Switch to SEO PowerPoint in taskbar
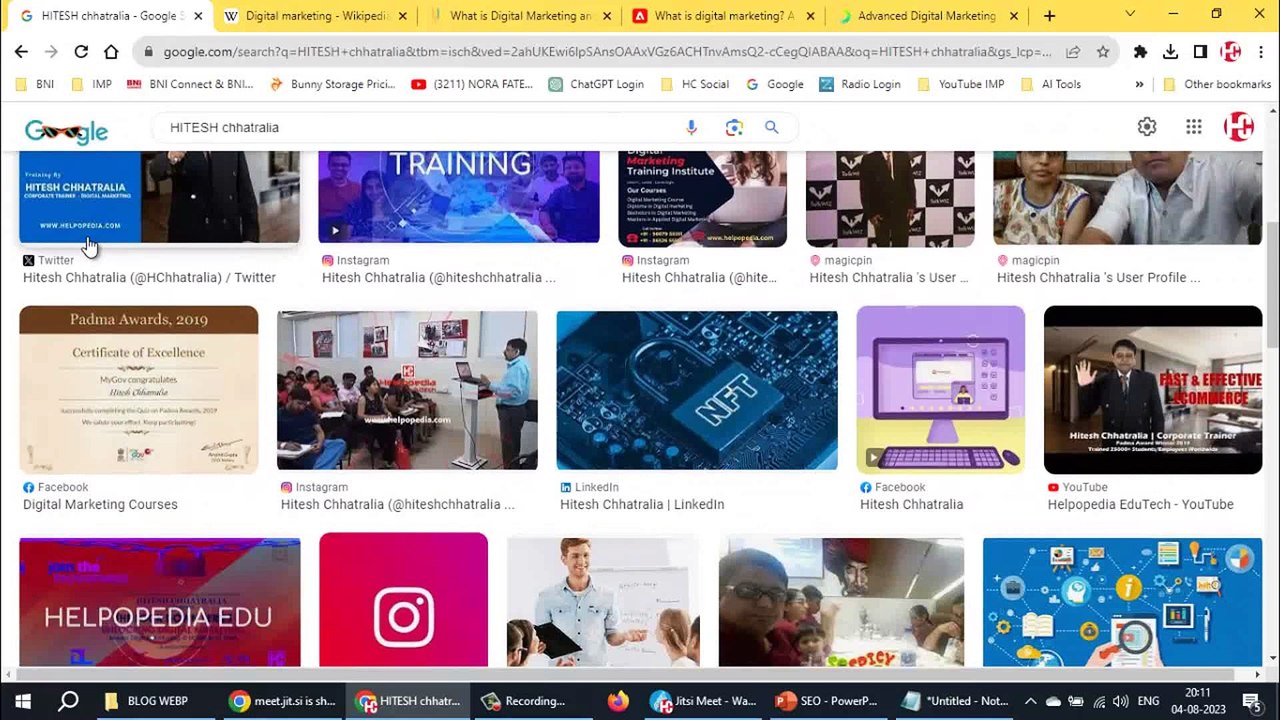 (825, 701)
